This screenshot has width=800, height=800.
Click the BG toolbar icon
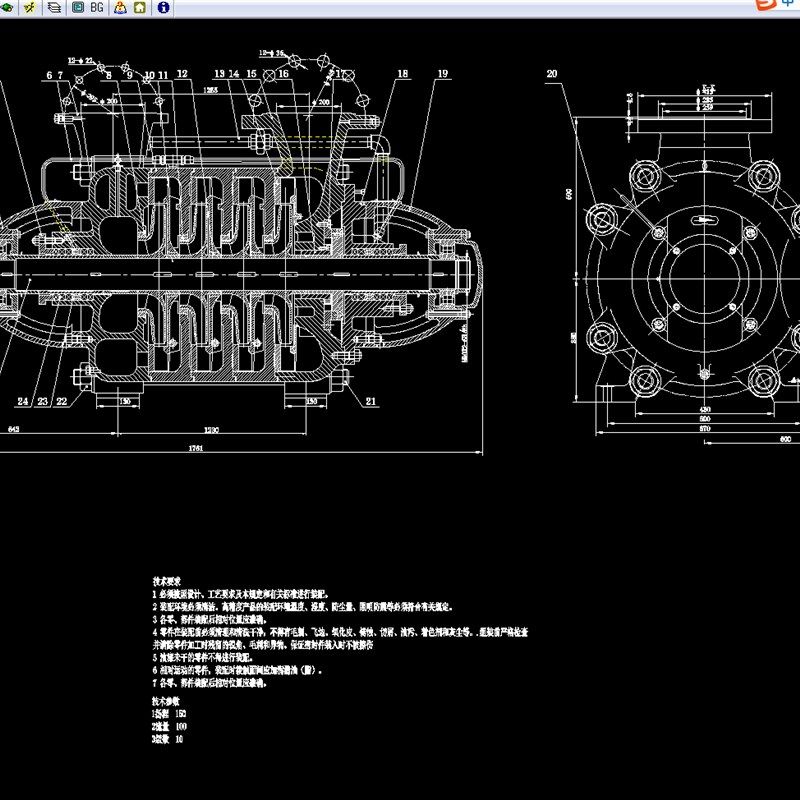pos(96,8)
